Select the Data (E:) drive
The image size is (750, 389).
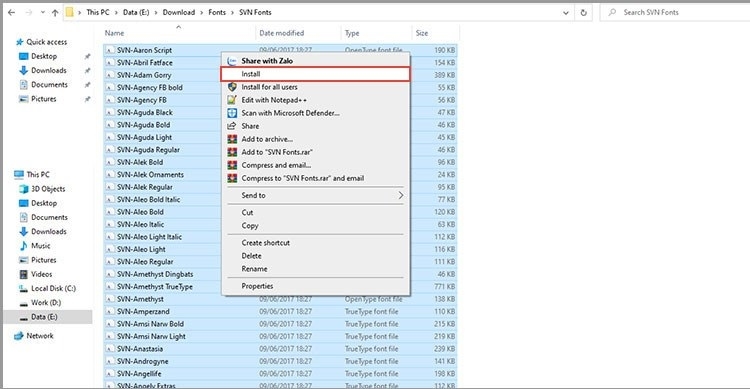(x=44, y=317)
